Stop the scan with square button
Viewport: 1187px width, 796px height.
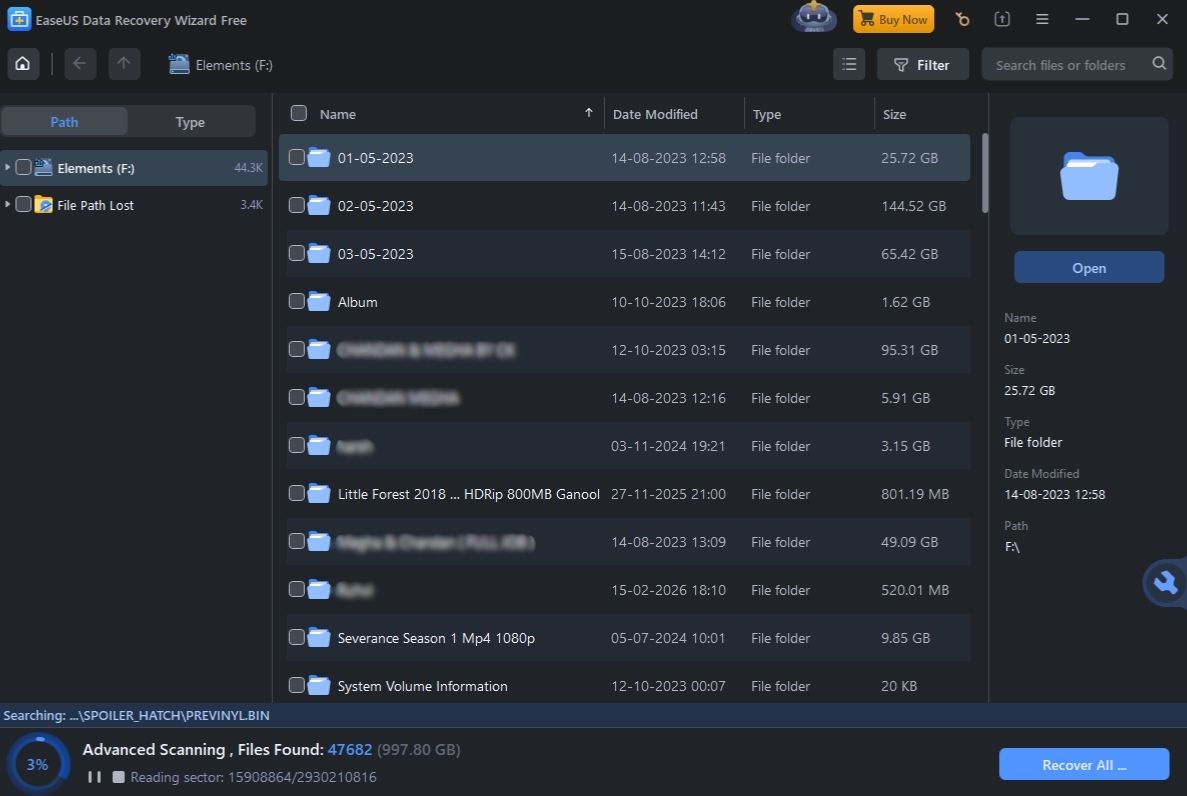[118, 777]
